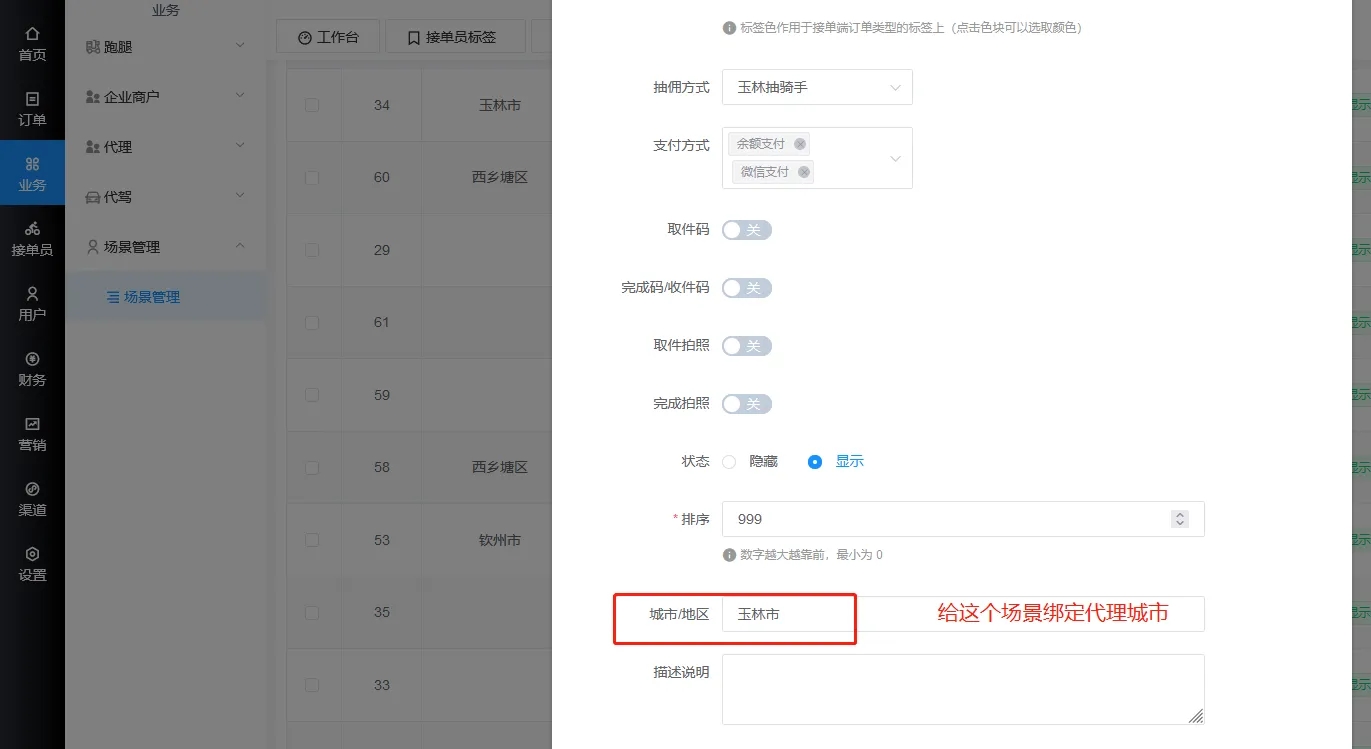Expand the 企业商户 menu item
1371x749 pixels.
click(x=166, y=97)
